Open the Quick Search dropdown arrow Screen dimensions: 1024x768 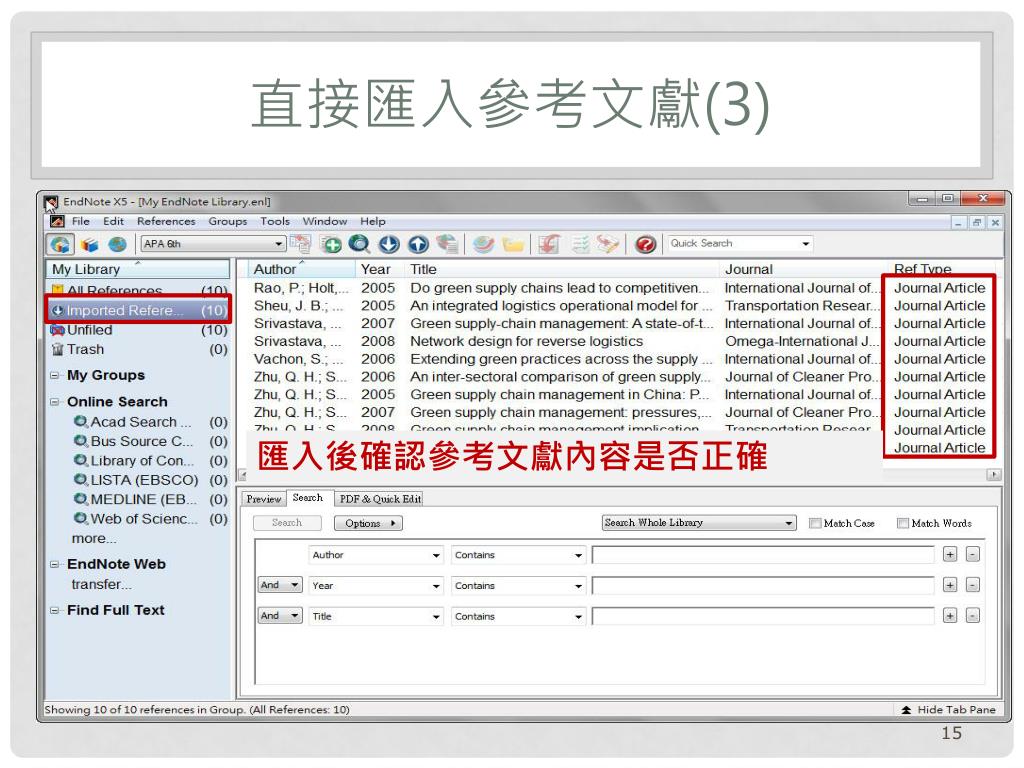tap(806, 244)
